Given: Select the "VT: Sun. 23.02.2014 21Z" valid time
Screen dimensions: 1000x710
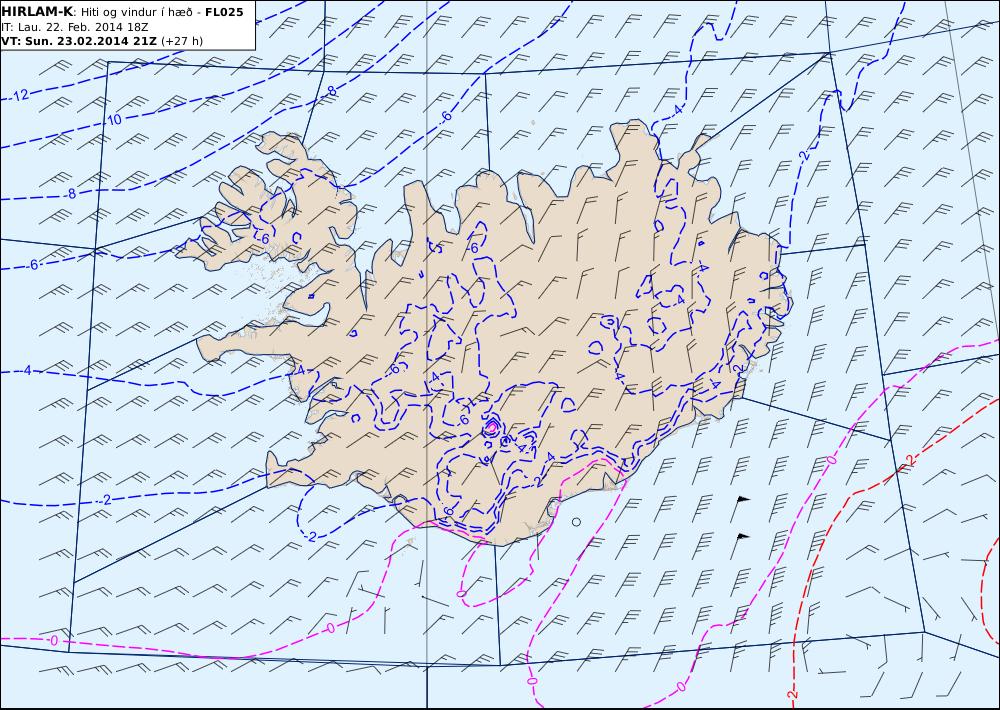Looking at the screenshot, I should click(x=79, y=41).
